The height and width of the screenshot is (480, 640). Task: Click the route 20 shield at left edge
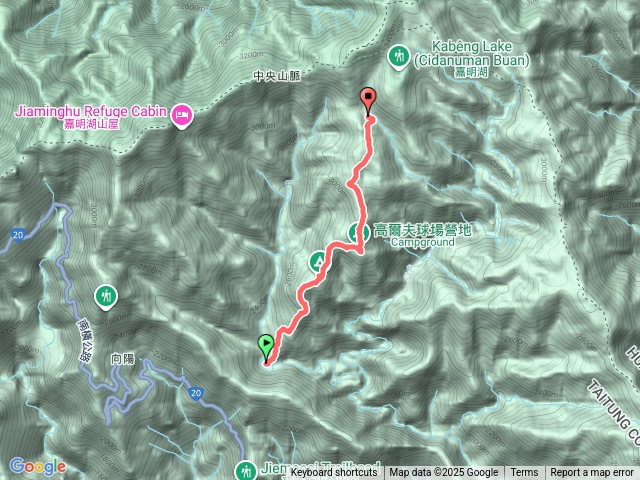[x=18, y=235]
